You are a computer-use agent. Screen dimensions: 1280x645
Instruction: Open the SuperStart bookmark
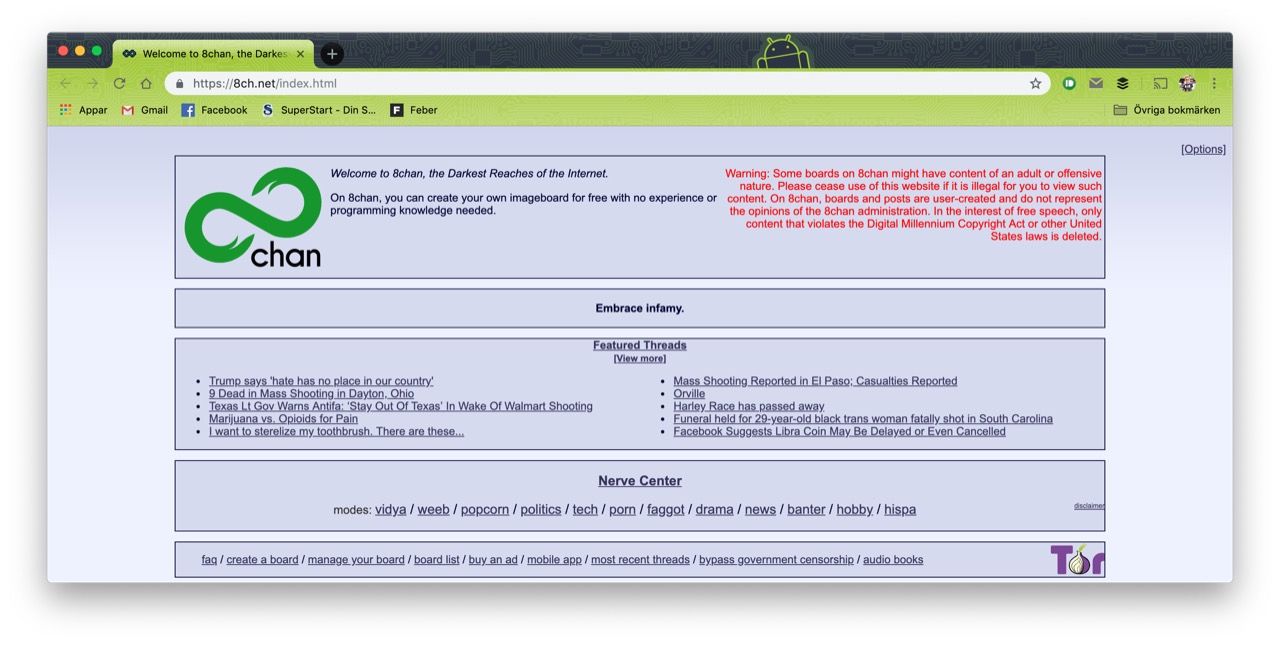tap(319, 110)
